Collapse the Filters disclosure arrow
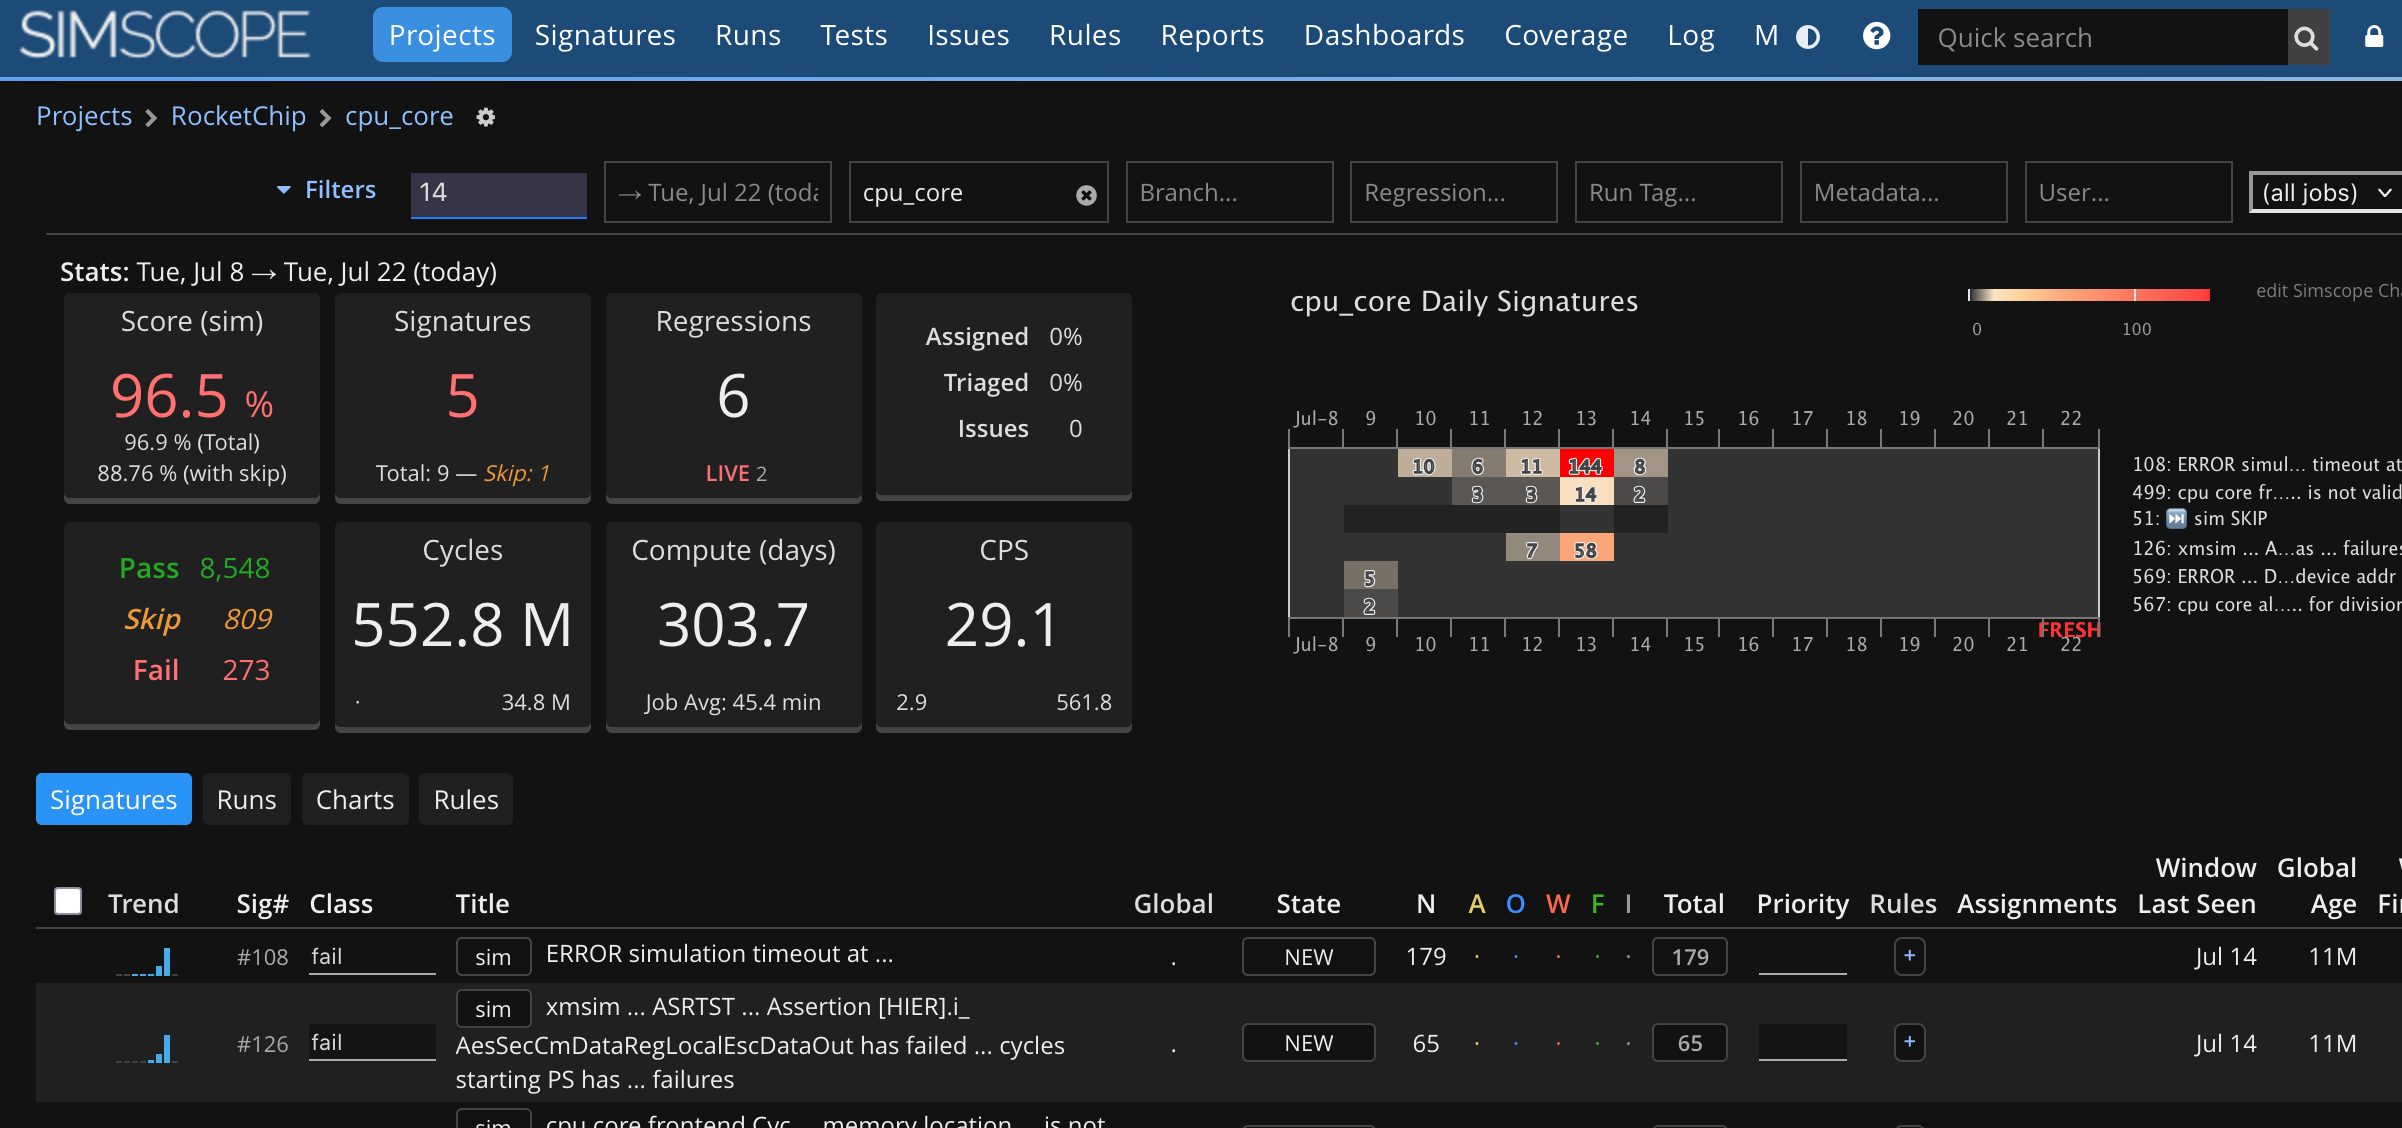The image size is (2402, 1128). click(284, 190)
